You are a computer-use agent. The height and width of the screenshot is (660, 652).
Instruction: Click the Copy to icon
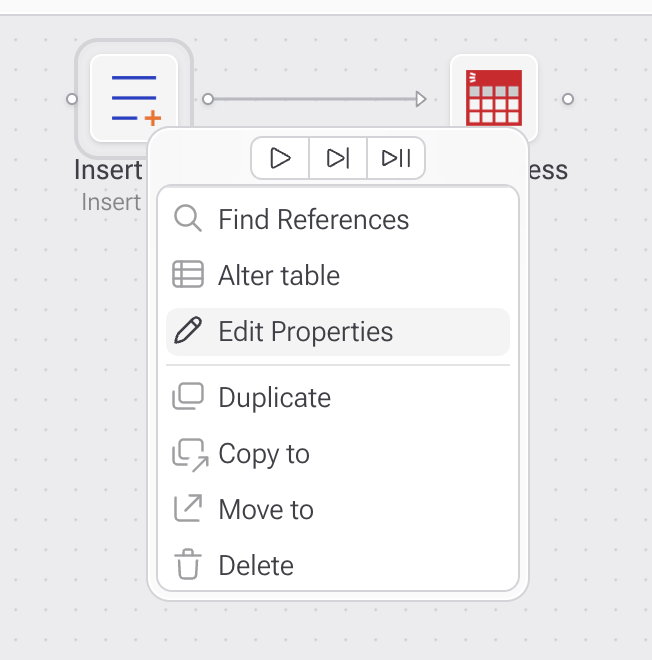188,453
